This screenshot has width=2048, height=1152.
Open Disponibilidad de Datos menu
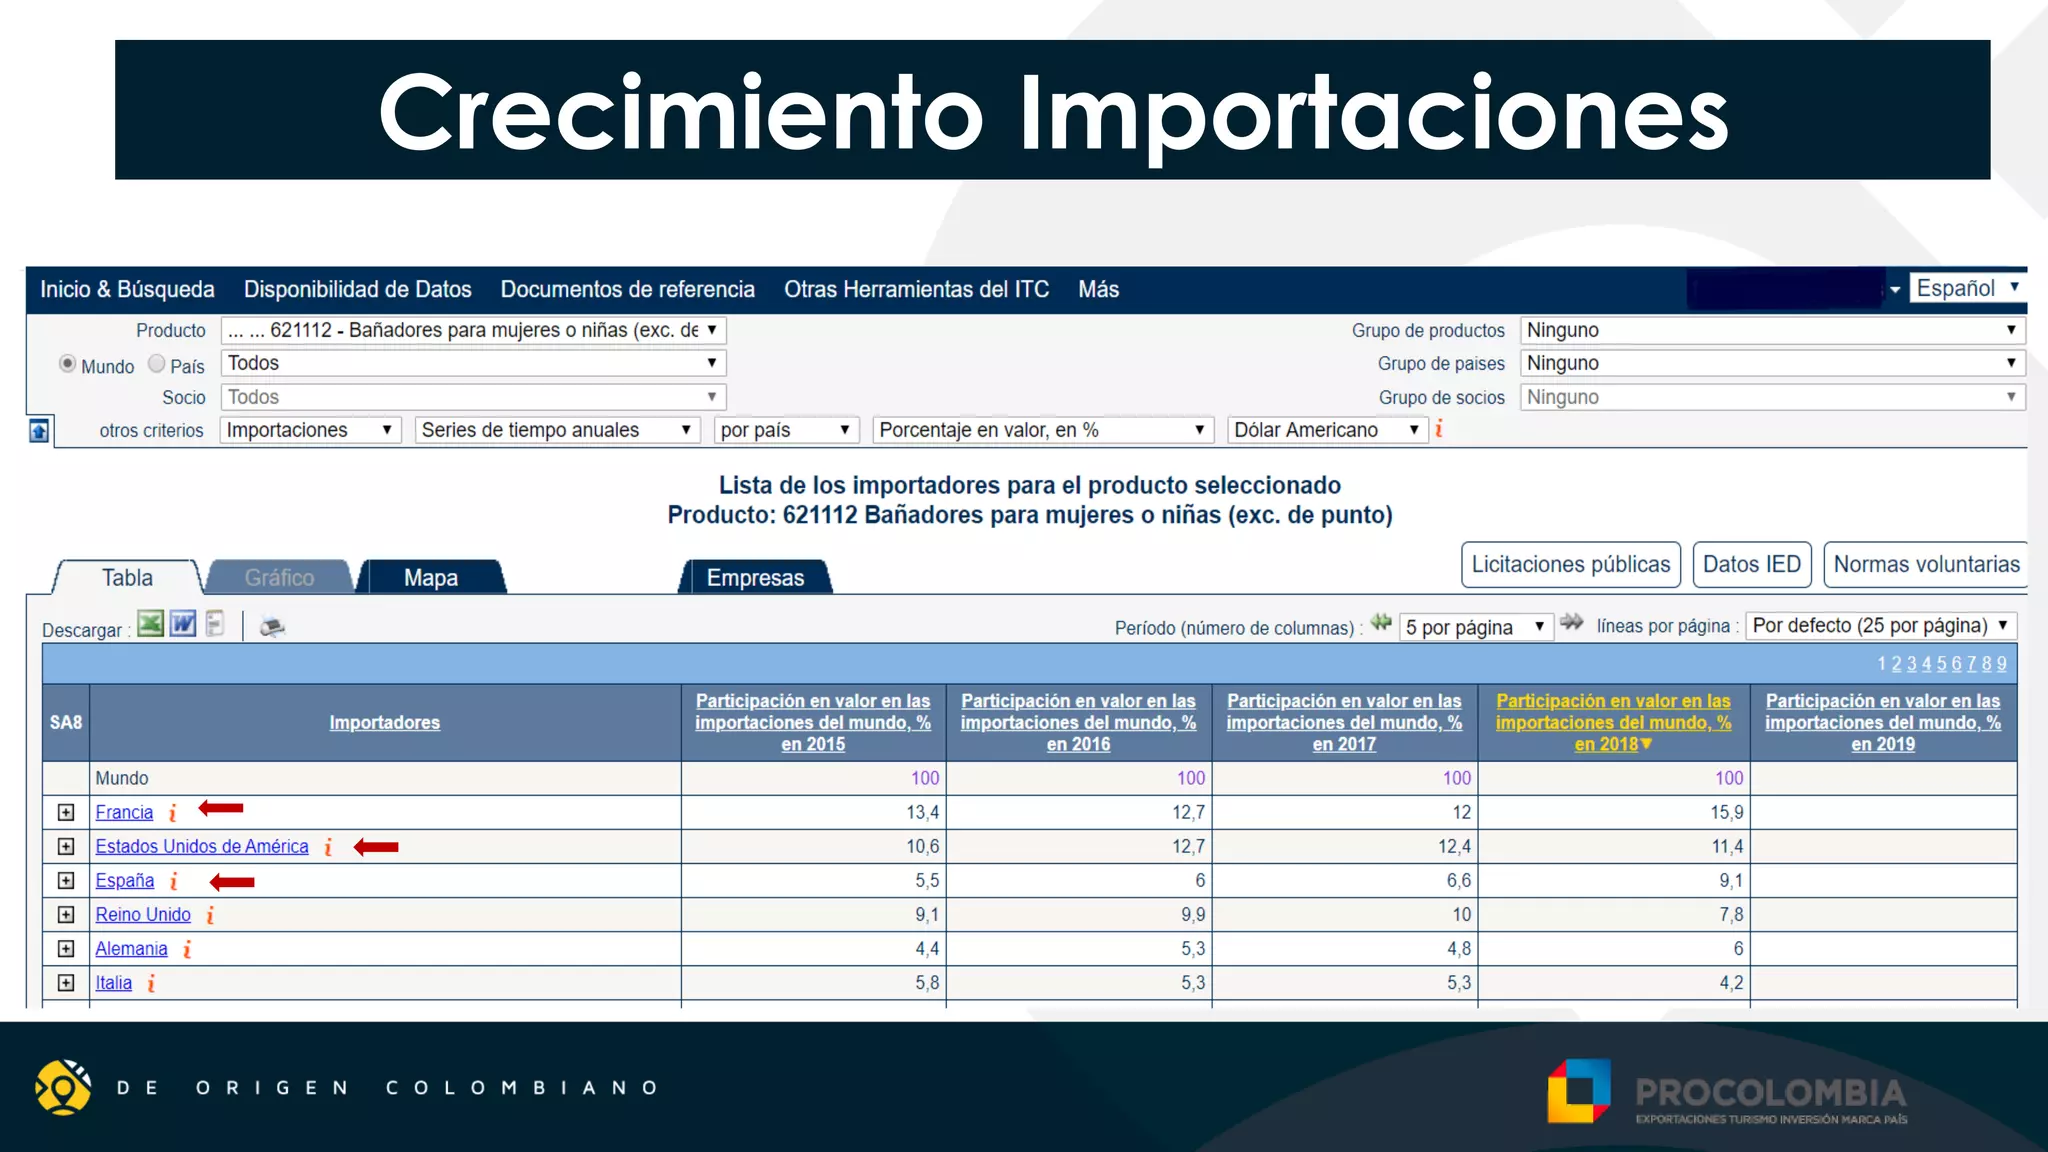point(357,289)
